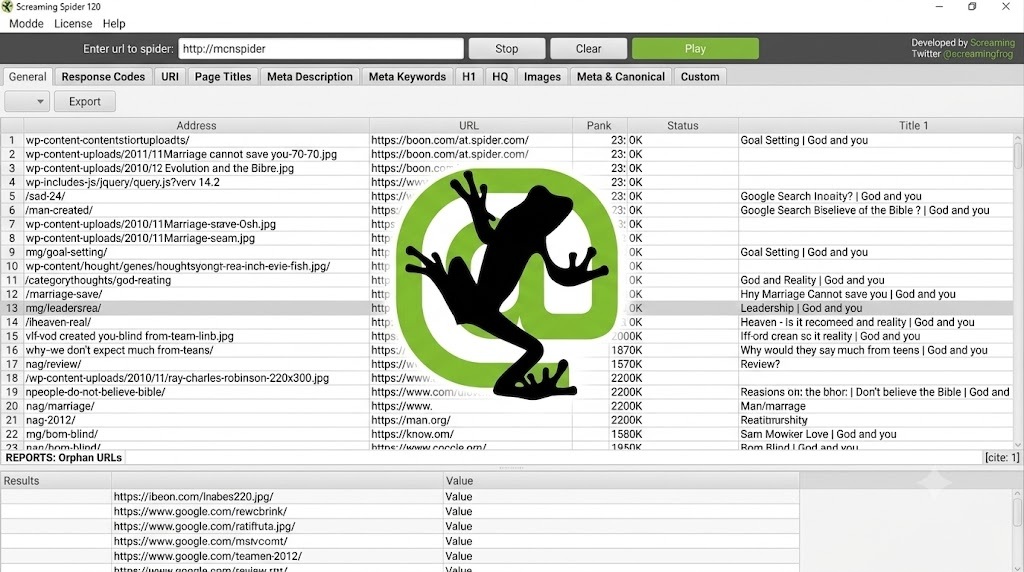Click the @screamingfrog Twitter link
1024x572 pixels.
tap(978, 54)
